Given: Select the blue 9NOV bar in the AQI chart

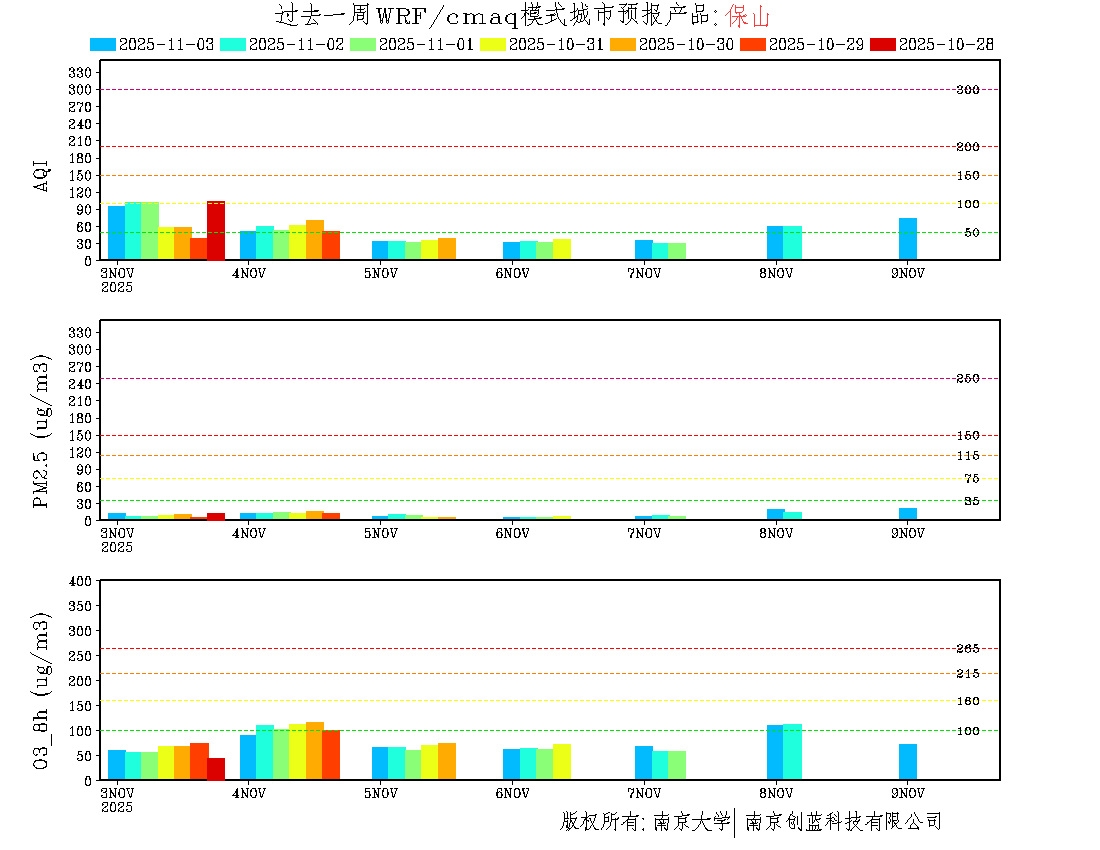Looking at the screenshot, I should (908, 239).
